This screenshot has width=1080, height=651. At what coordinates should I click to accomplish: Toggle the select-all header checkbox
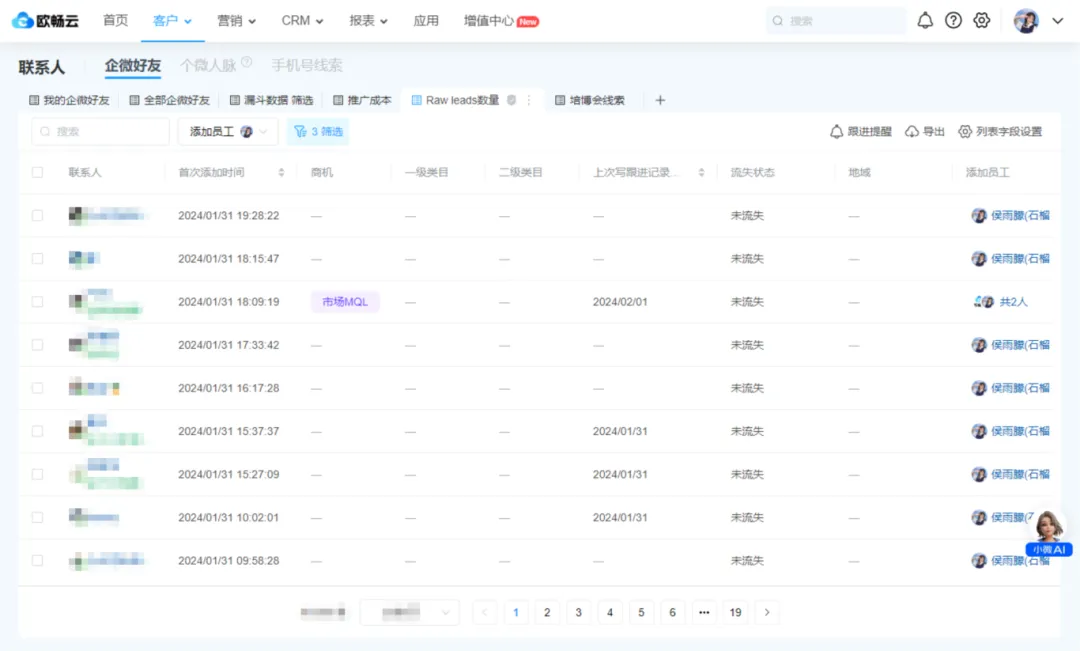pyautogui.click(x=38, y=172)
